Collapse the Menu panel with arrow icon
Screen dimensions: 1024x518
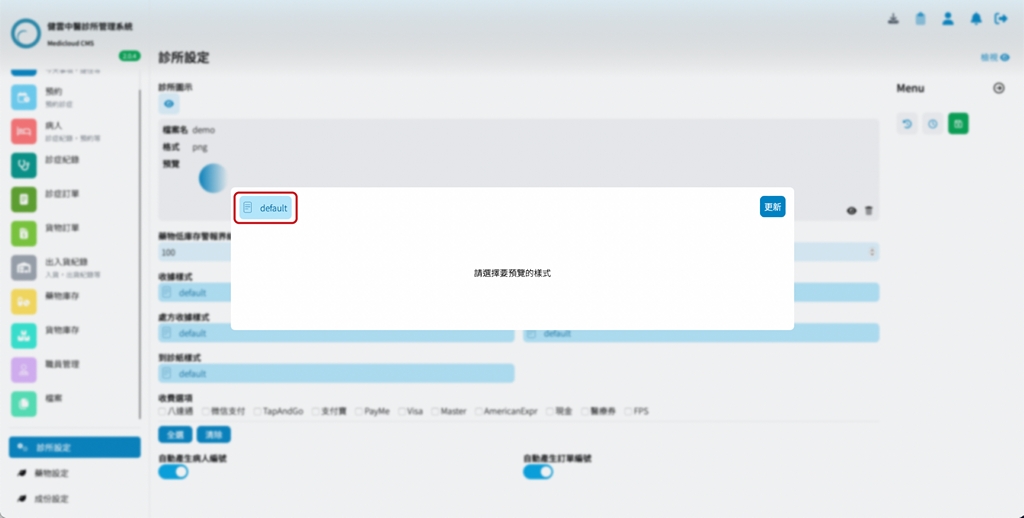[x=998, y=88]
